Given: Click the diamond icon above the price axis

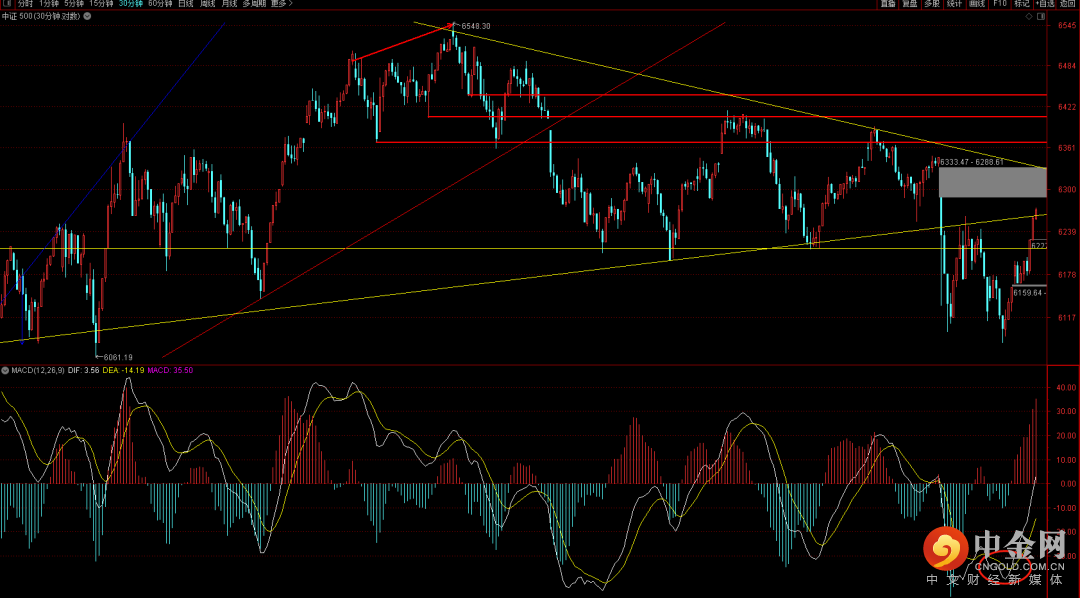Looking at the screenshot, I should click(x=1029, y=16).
